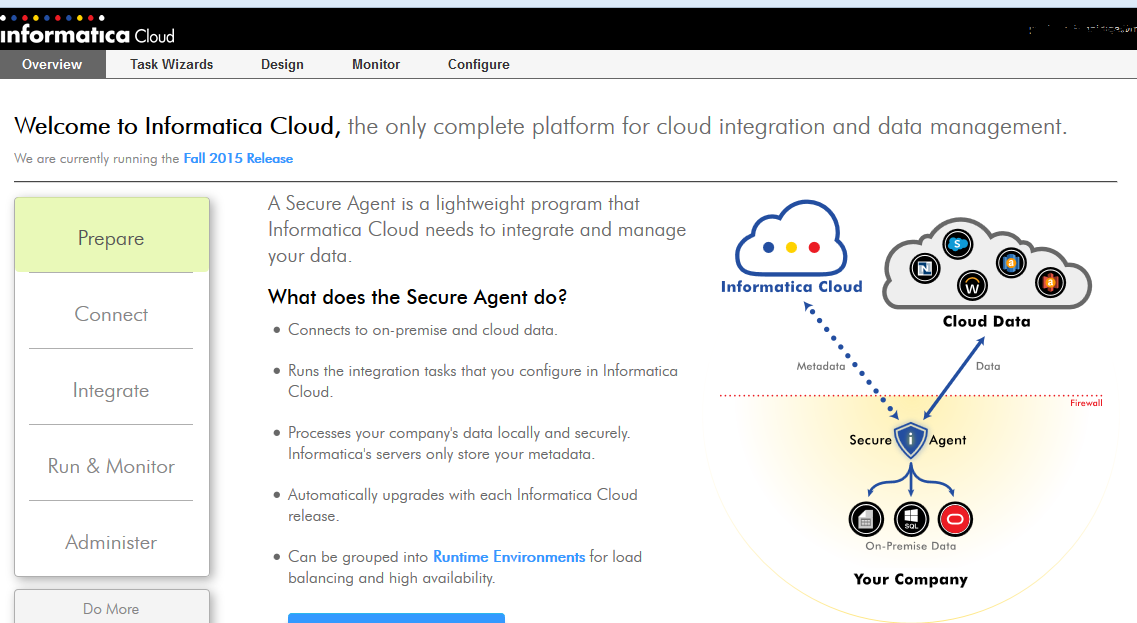Image resolution: width=1137 pixels, height=623 pixels.
Task: Switch to the Configure tab
Action: click(478, 64)
